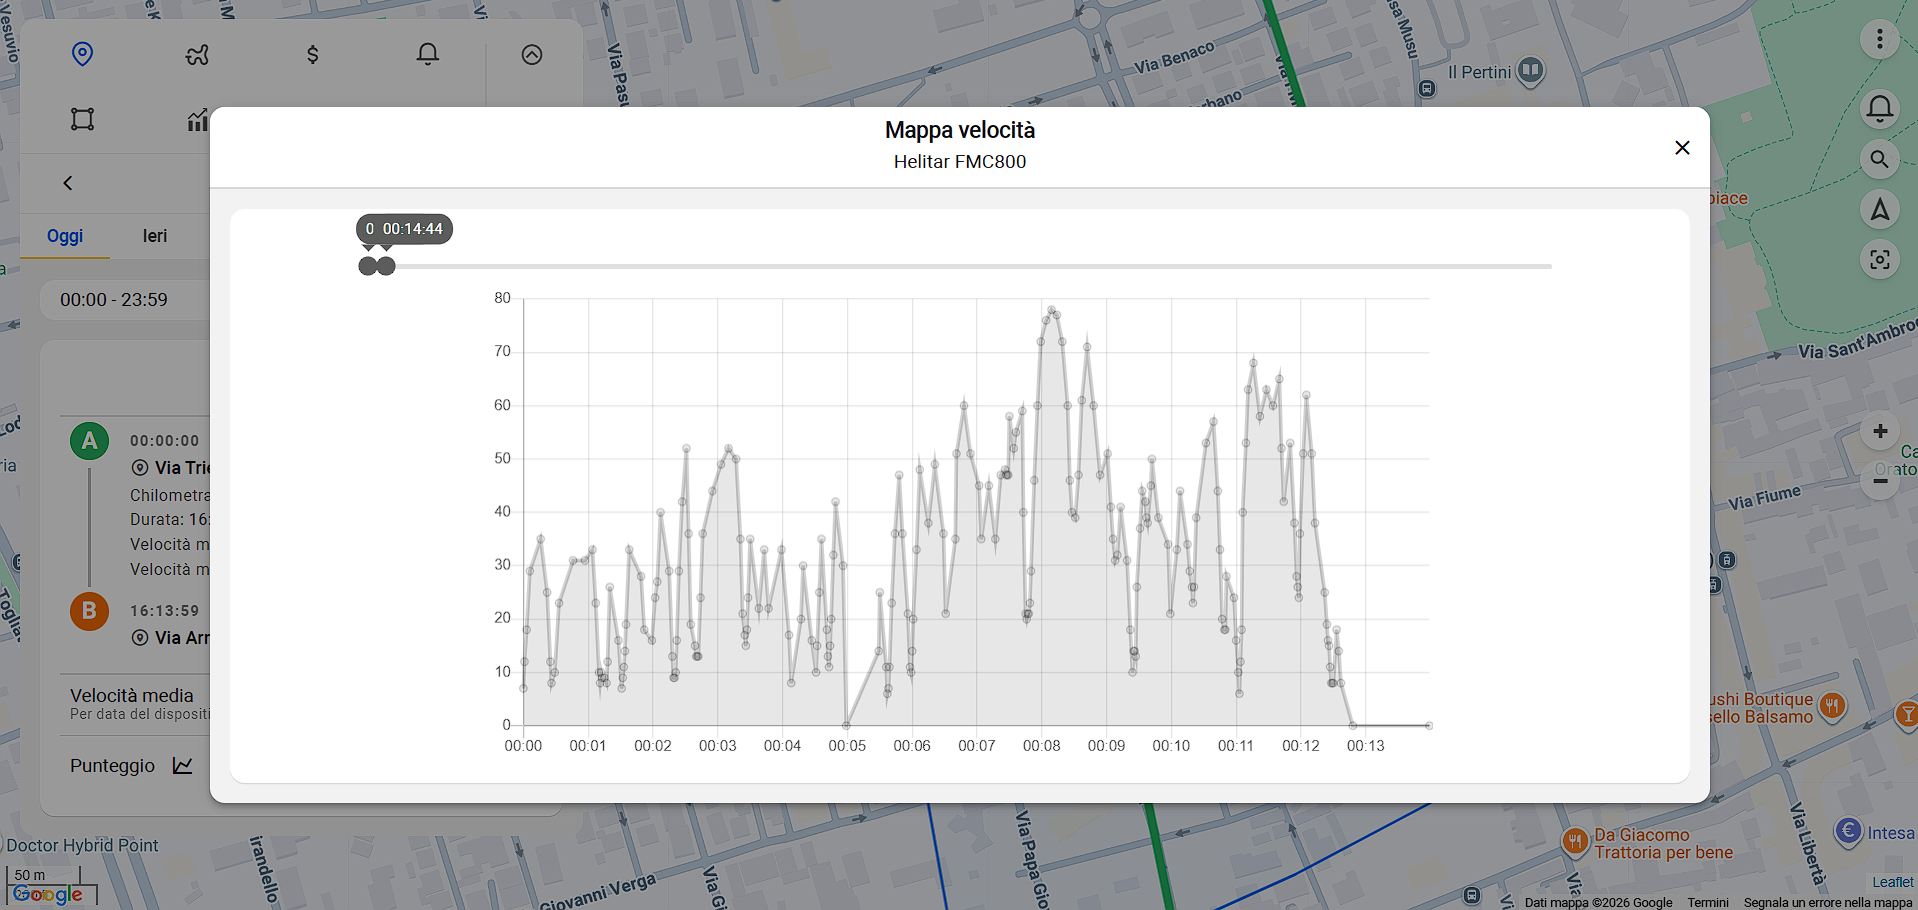
Task: Open the Punteggio chart icon
Action: (183, 766)
